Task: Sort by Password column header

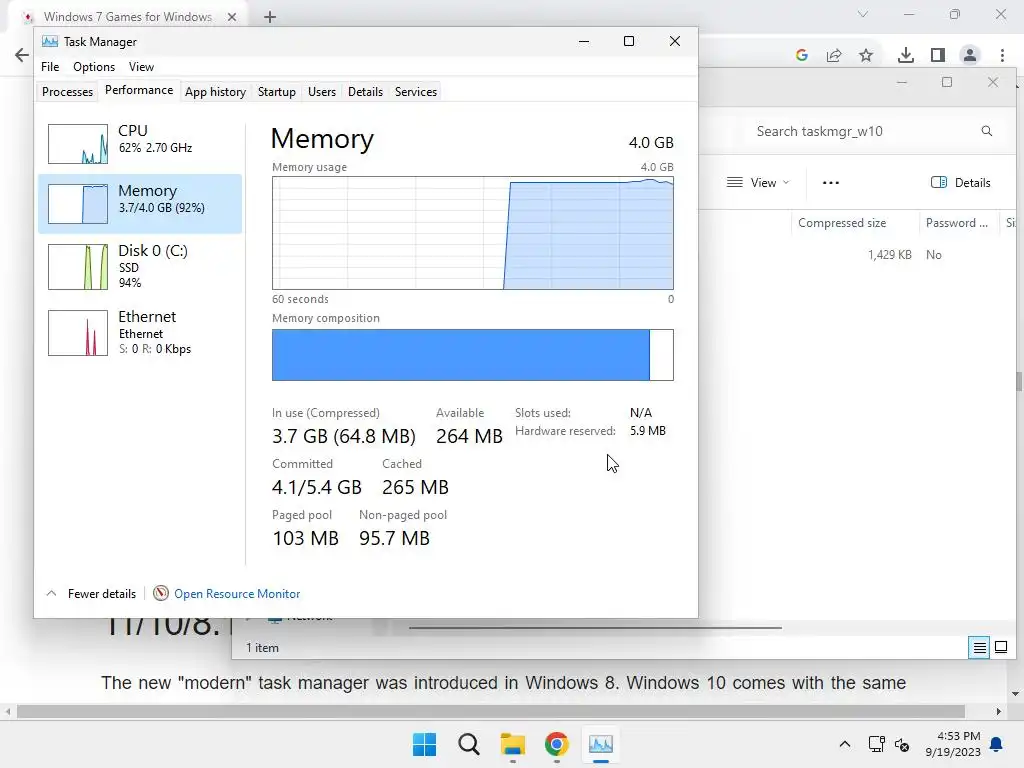Action: (x=957, y=223)
